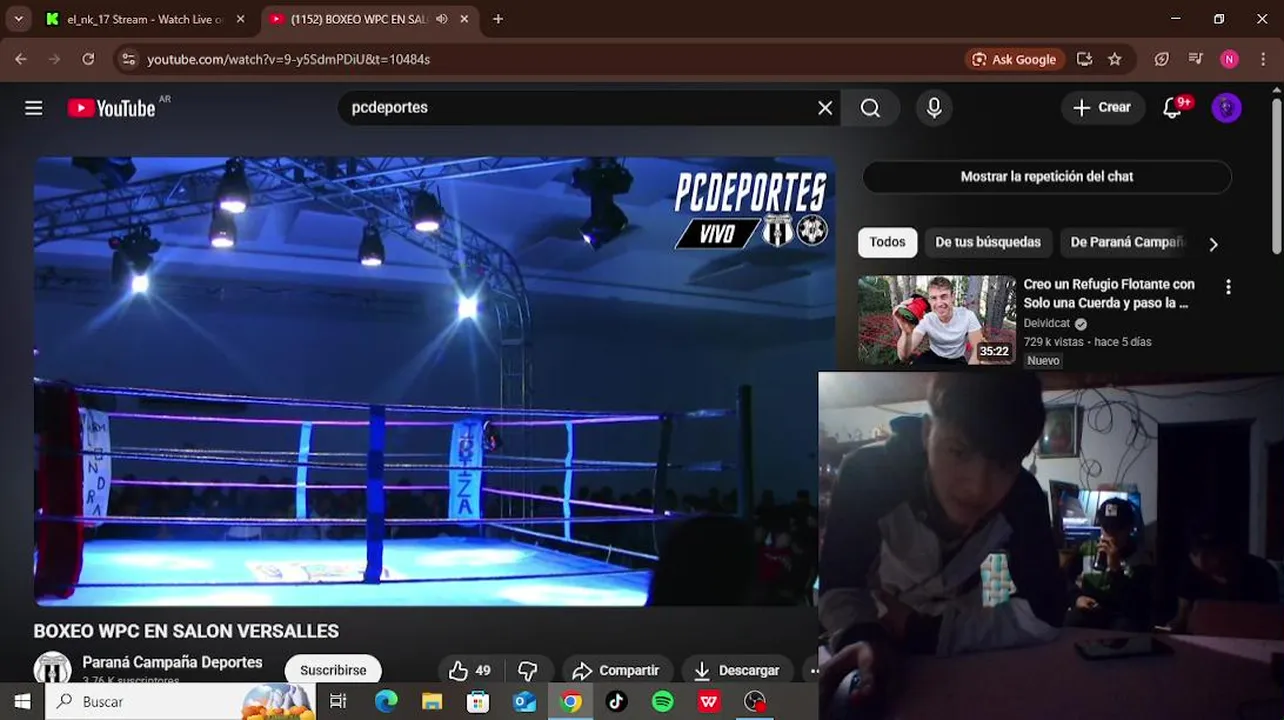Screen dimensions: 1284x720
Task: Open the Delvidcat channel link
Action: coord(1047,324)
